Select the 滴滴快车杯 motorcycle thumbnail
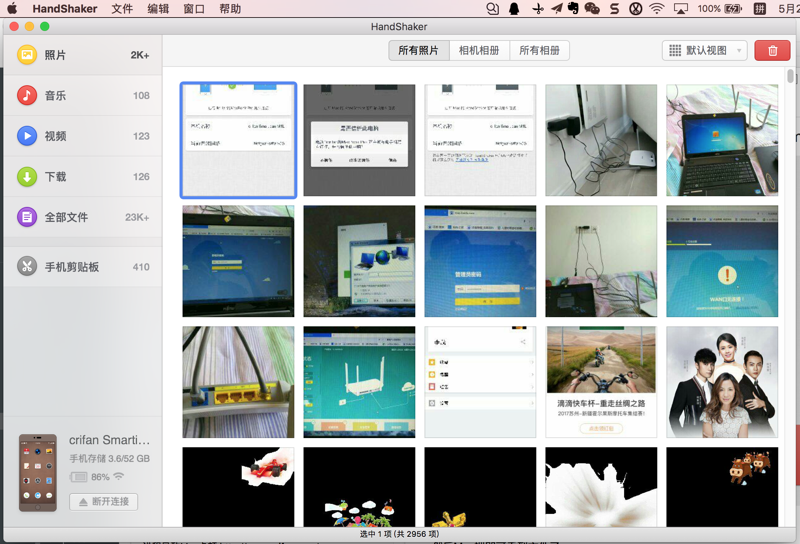 click(x=601, y=382)
